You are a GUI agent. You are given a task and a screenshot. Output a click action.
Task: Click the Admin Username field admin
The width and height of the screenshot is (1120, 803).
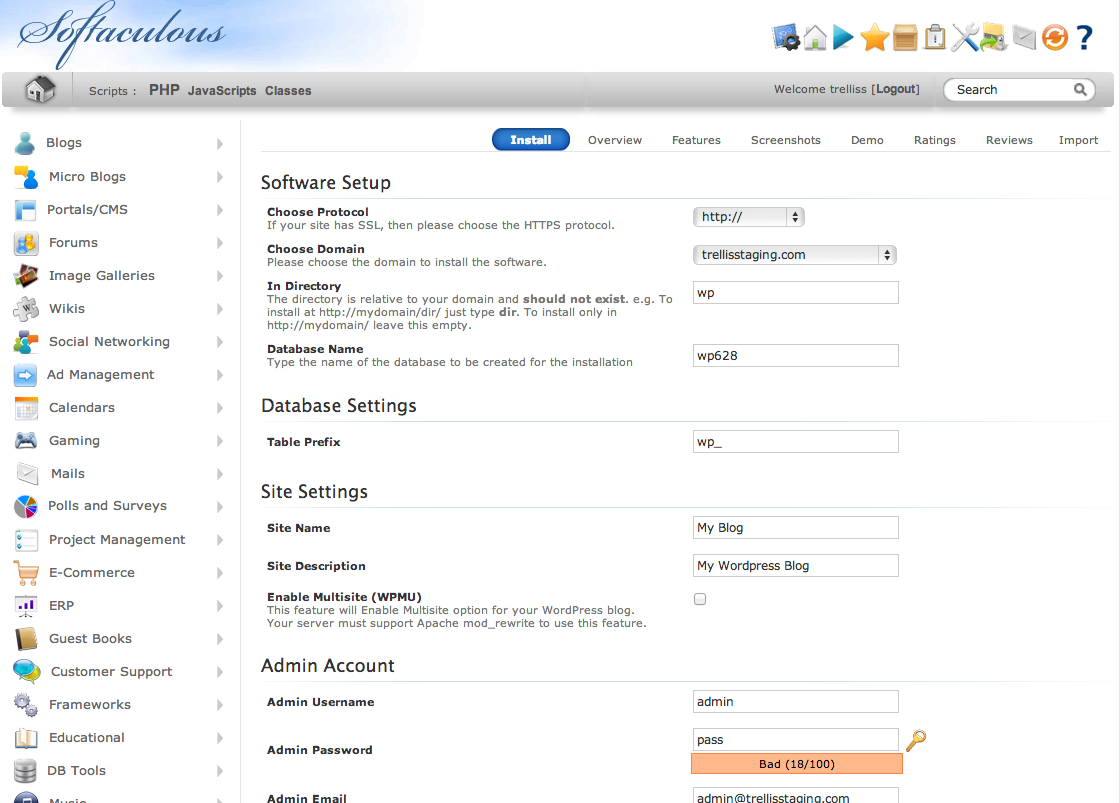pyautogui.click(x=795, y=702)
